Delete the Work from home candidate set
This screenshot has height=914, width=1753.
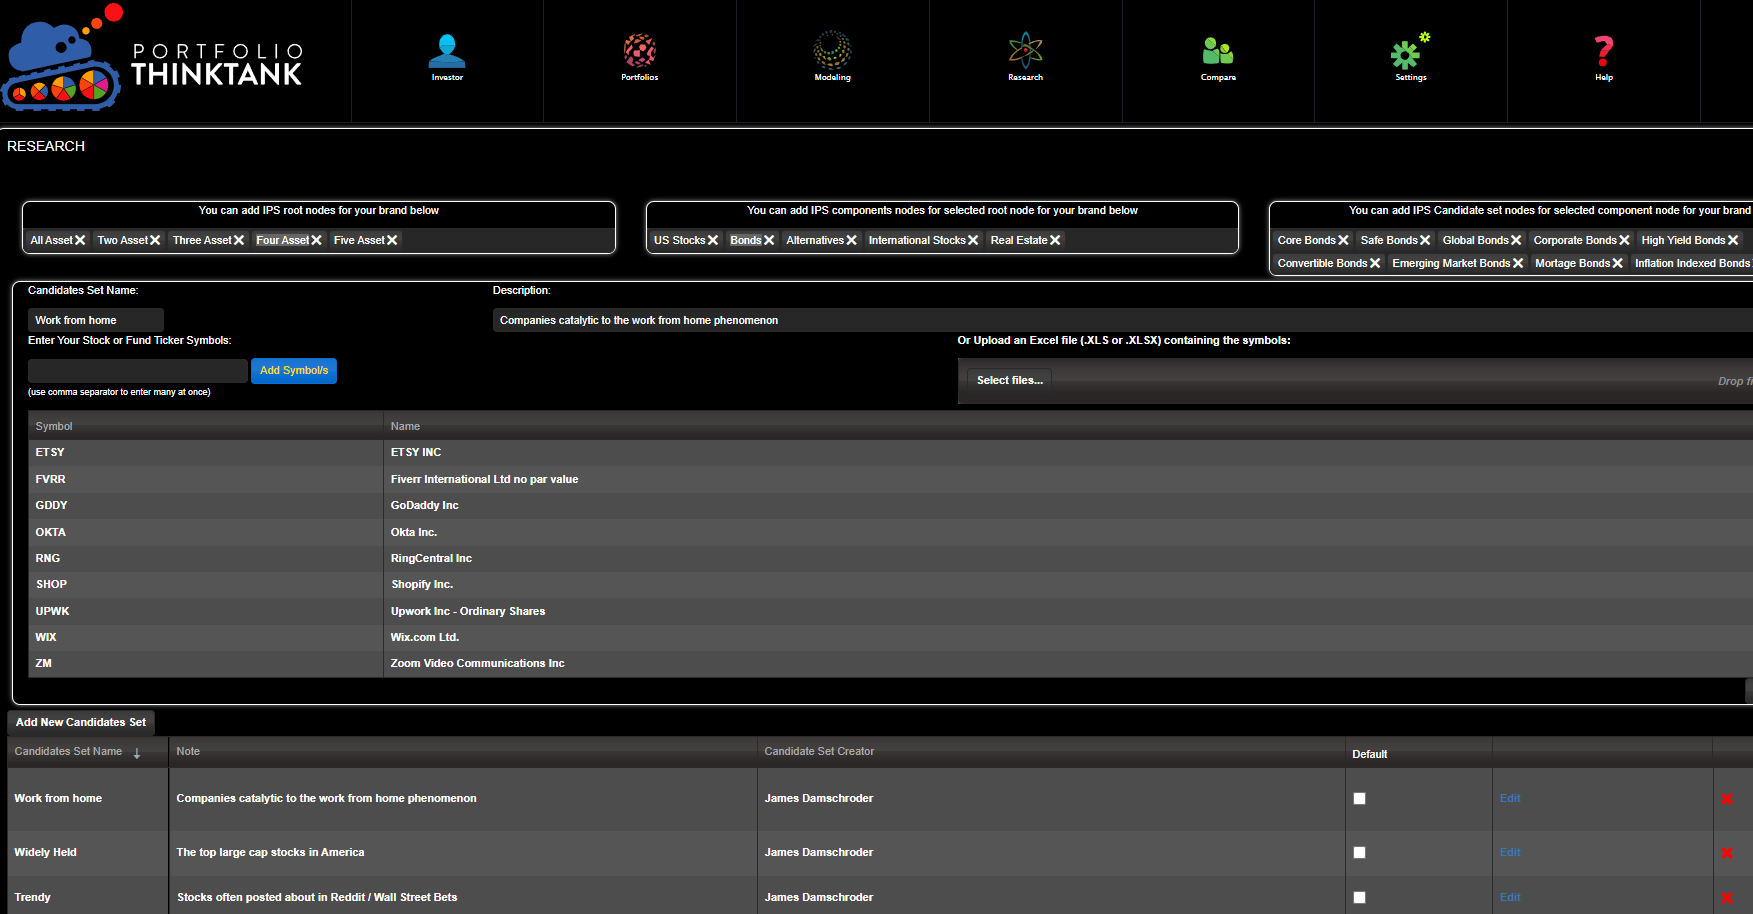(x=1727, y=799)
